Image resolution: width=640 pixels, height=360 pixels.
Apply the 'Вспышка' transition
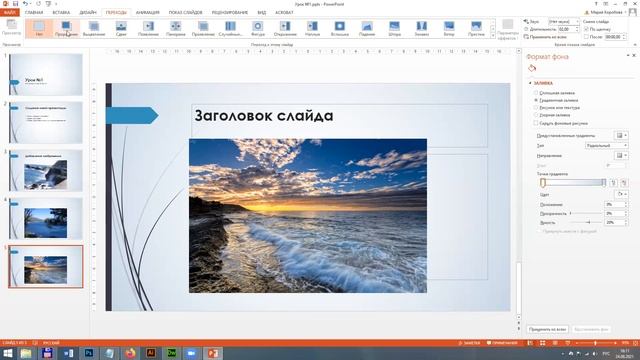click(340, 29)
